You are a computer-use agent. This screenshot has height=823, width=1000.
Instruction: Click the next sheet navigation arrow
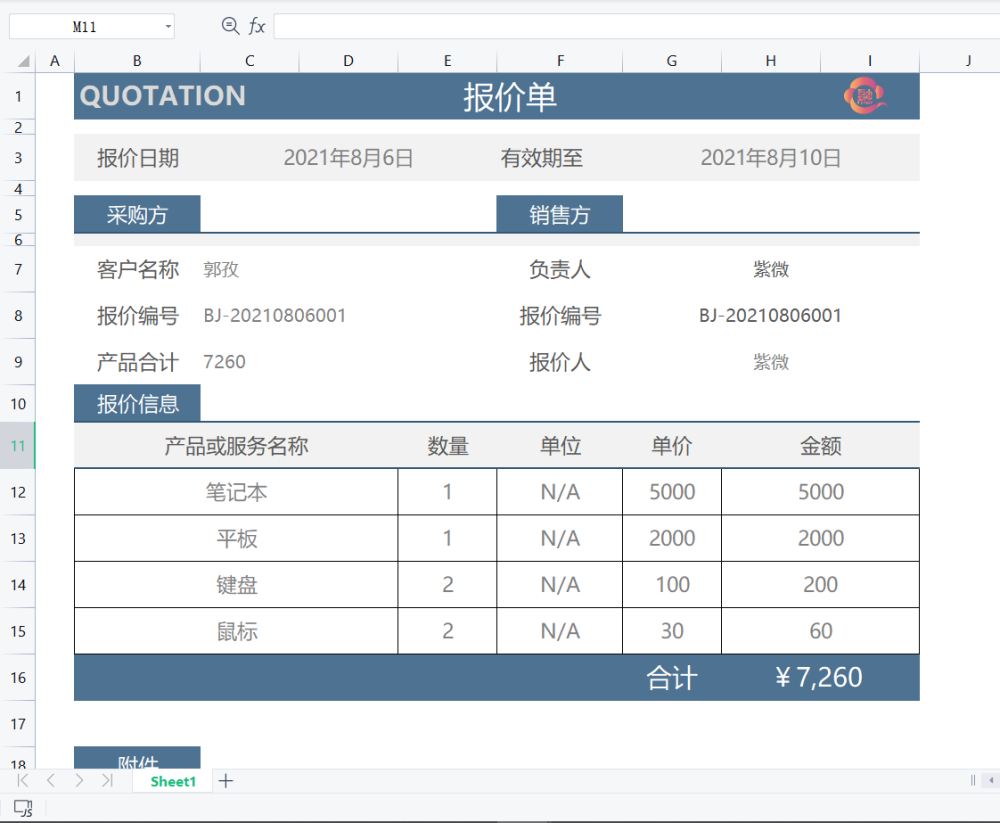coord(79,780)
